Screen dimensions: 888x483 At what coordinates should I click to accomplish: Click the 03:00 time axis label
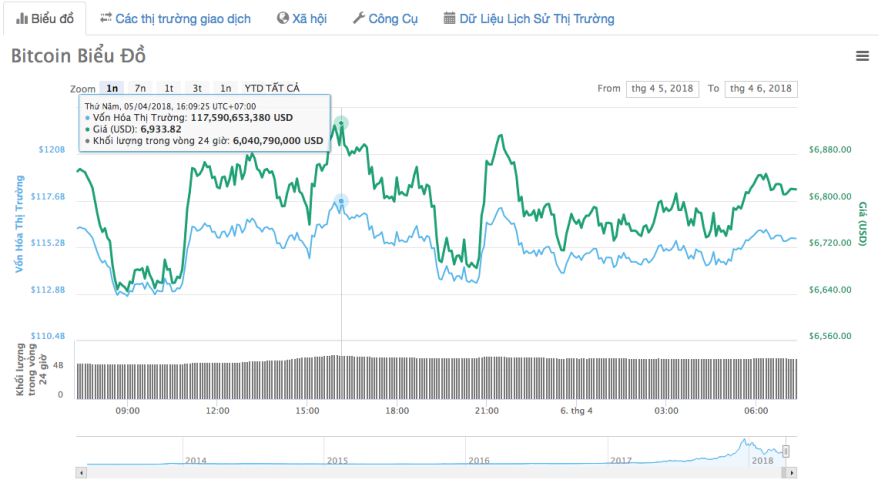[666, 411]
